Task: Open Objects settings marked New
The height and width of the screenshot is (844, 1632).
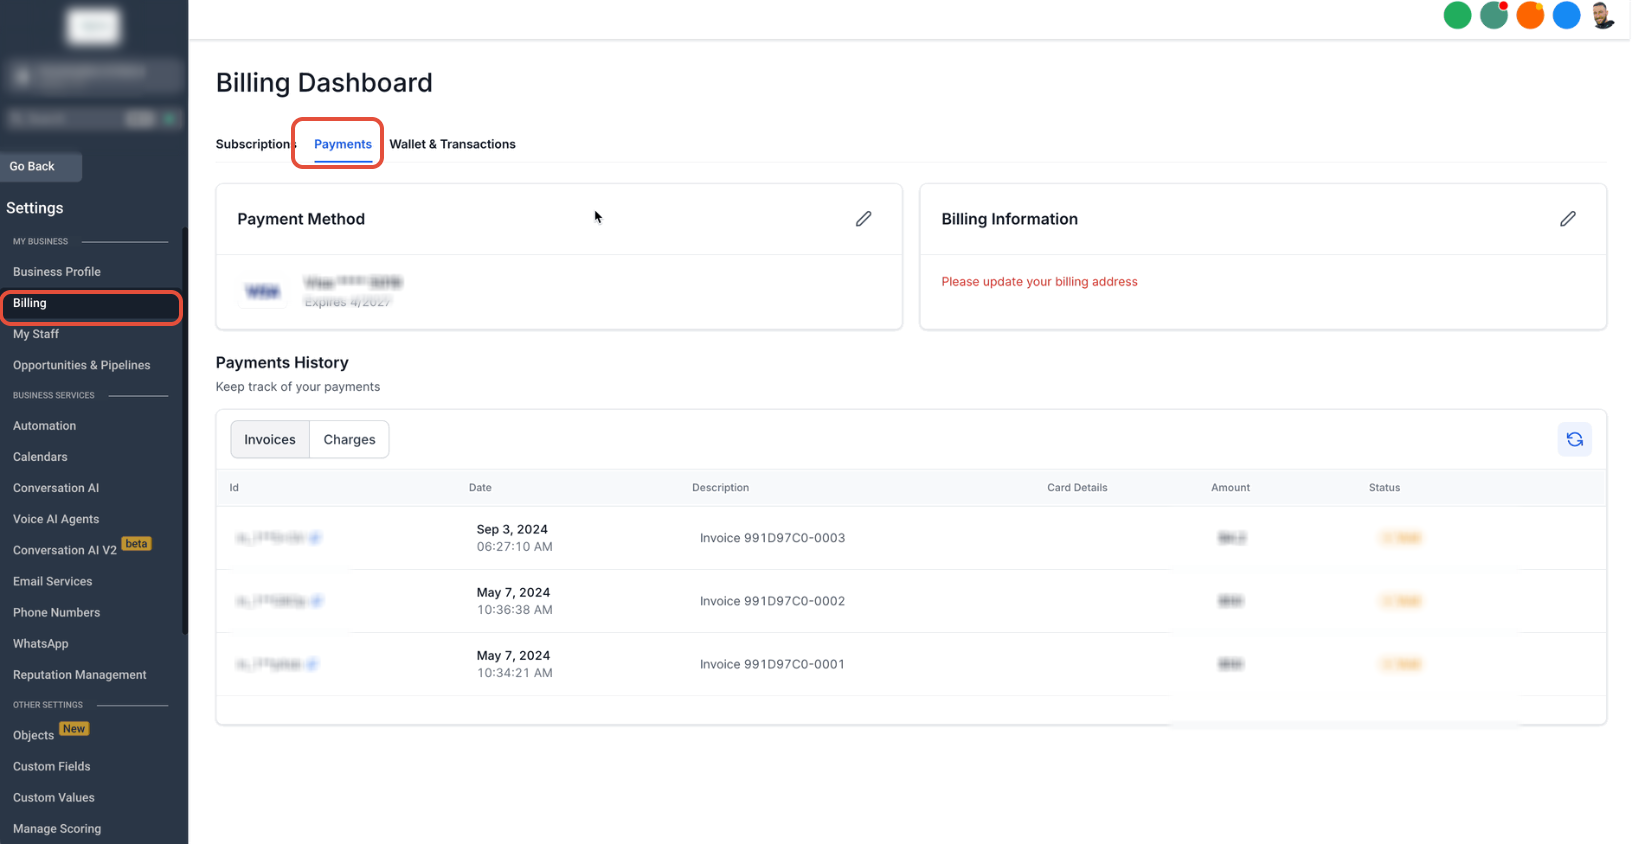Action: point(33,735)
